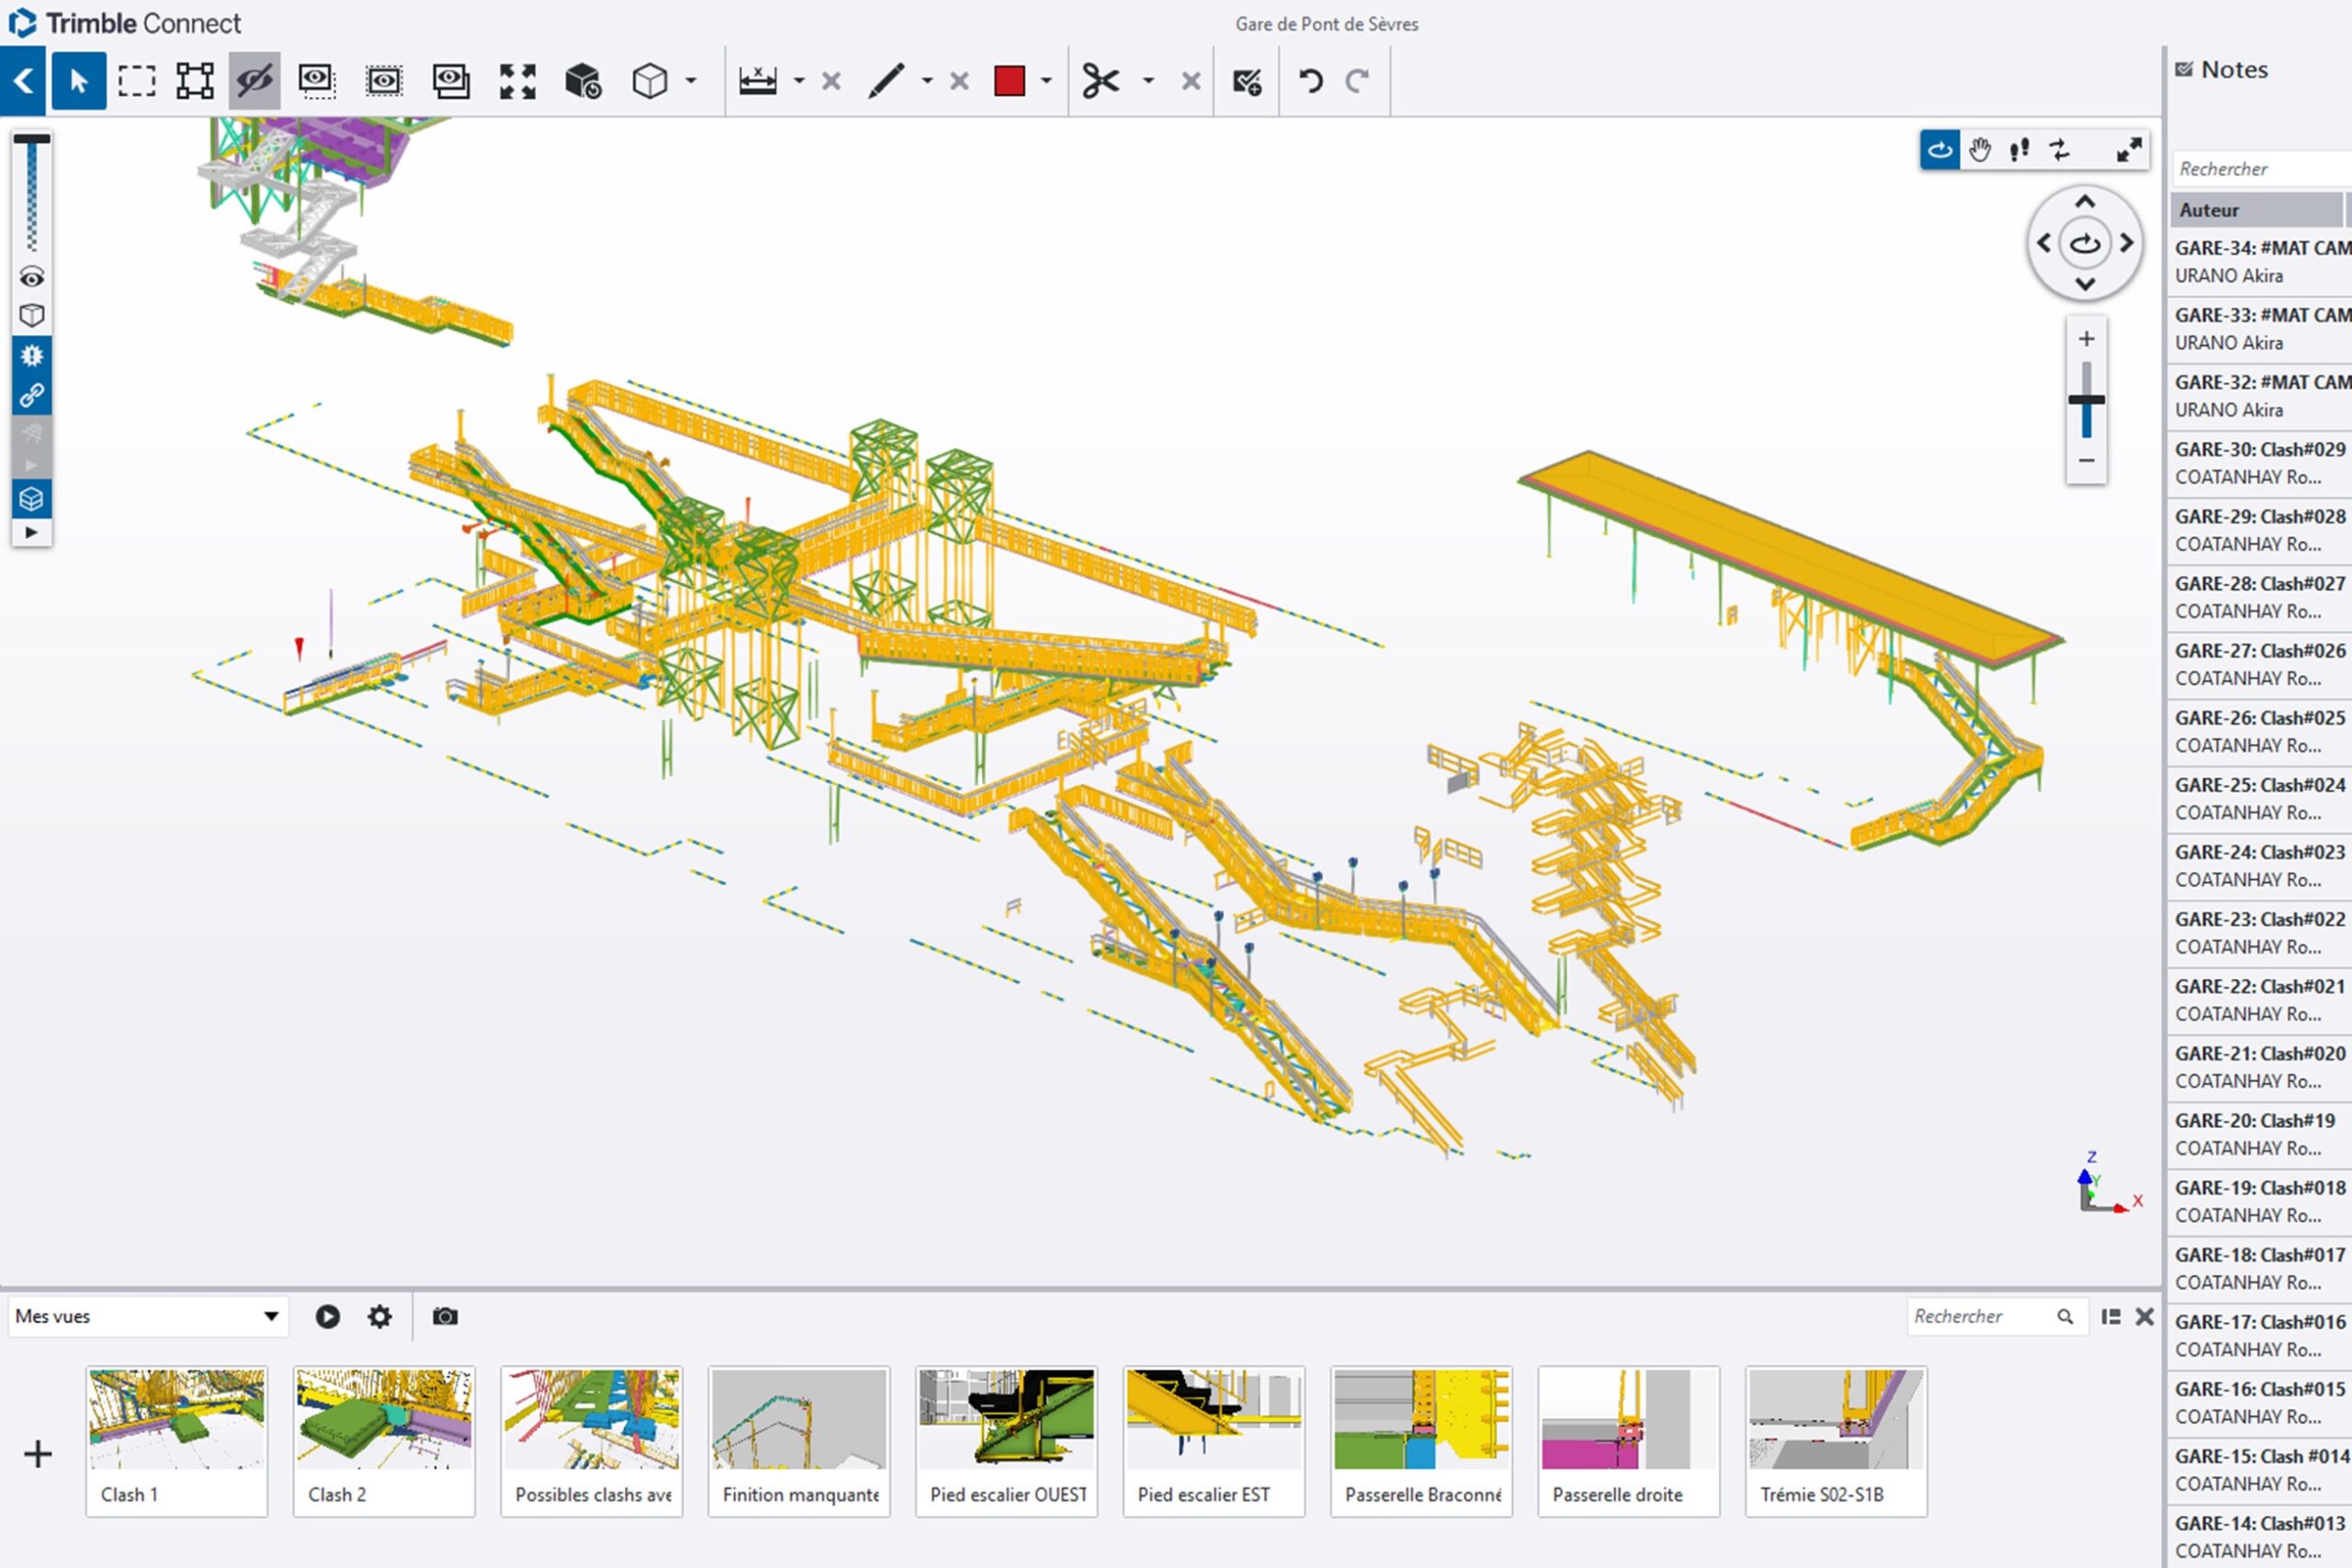Image resolution: width=2352 pixels, height=1568 pixels.
Task: Expand the markup color dropdown arrow
Action: click(x=1046, y=81)
